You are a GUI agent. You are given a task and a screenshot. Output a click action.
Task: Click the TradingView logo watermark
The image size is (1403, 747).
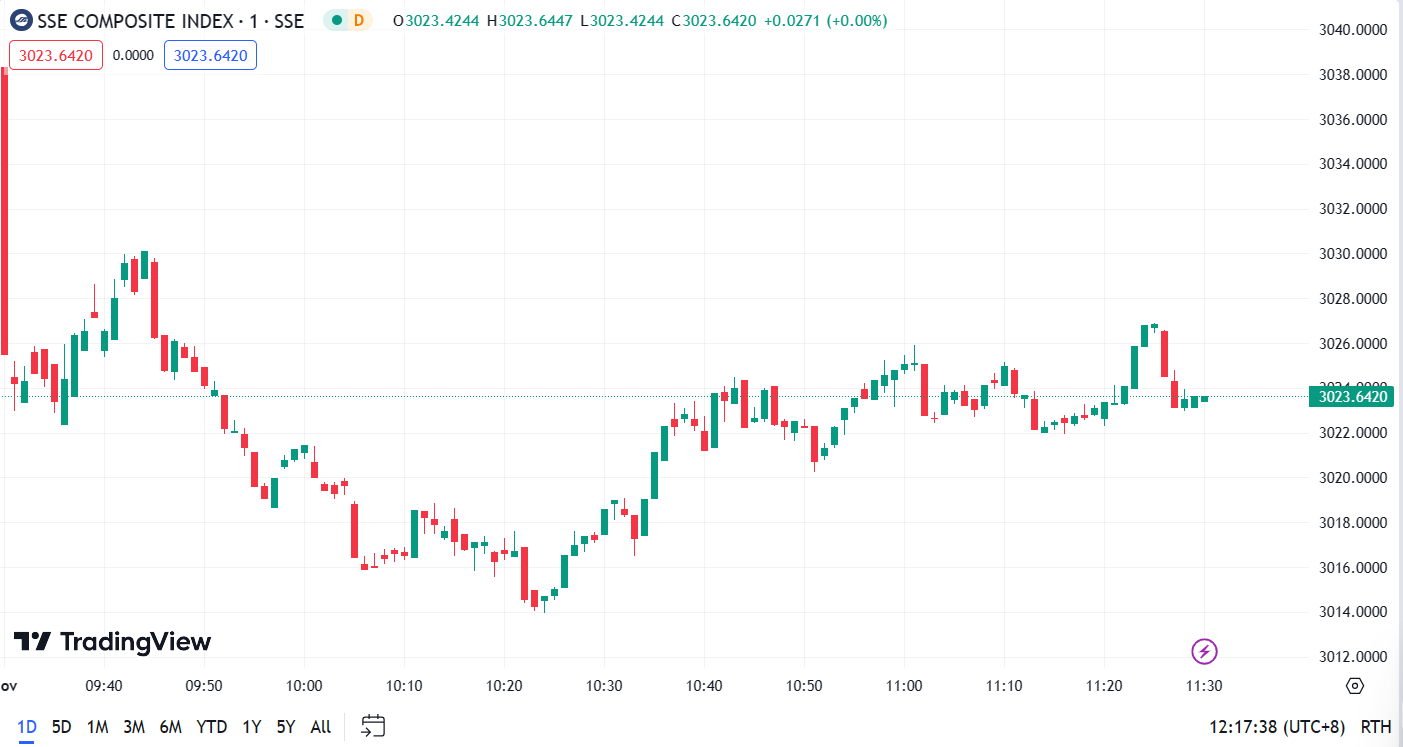(x=112, y=642)
